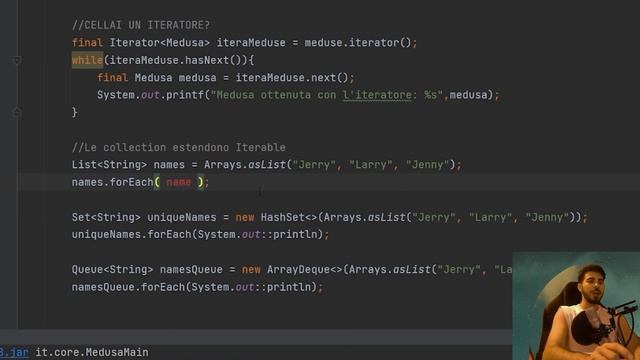Click names.forEach method call
640x360 pixels.
[x=112, y=182]
